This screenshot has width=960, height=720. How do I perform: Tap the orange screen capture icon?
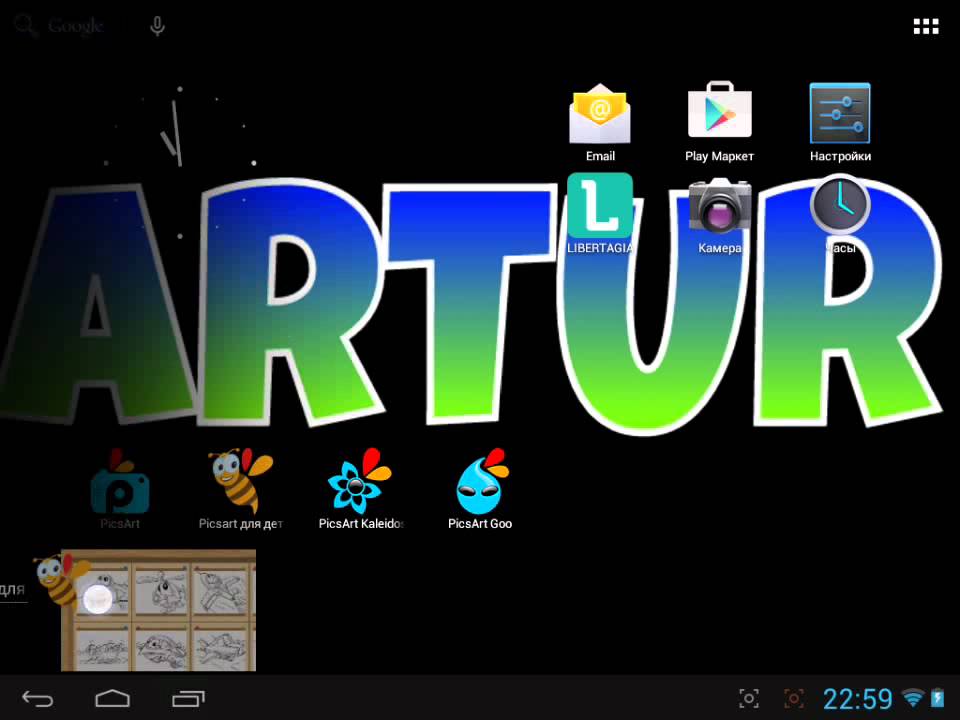793,699
